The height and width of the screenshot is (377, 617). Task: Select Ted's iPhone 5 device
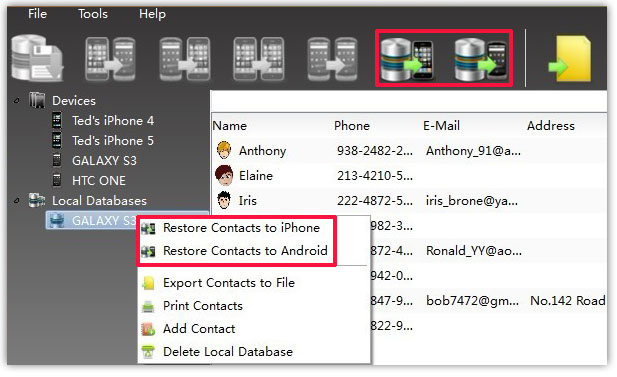(x=113, y=141)
